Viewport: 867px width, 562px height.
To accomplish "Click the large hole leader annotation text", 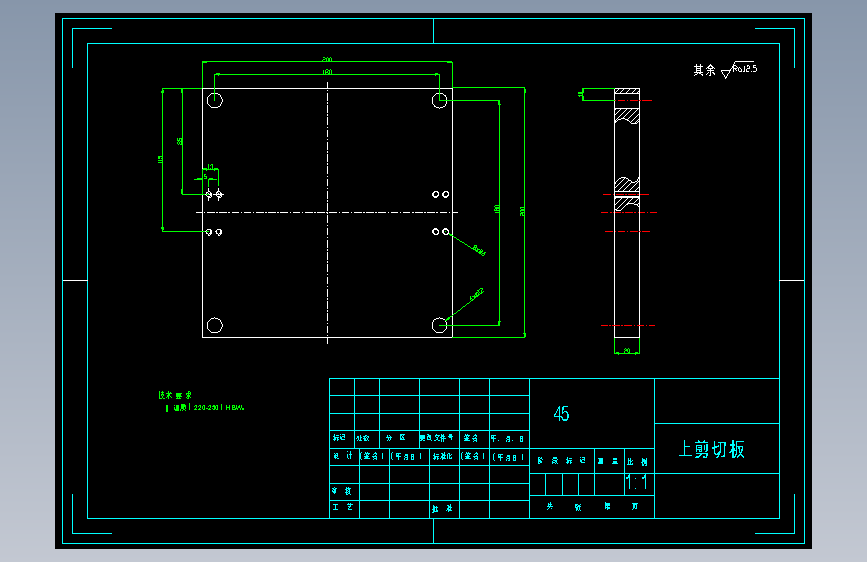I will click(476, 295).
